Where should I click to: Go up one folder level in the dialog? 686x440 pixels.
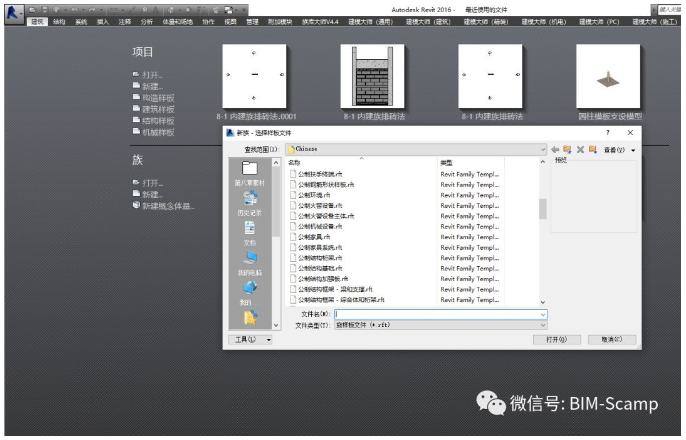pyautogui.click(x=567, y=150)
